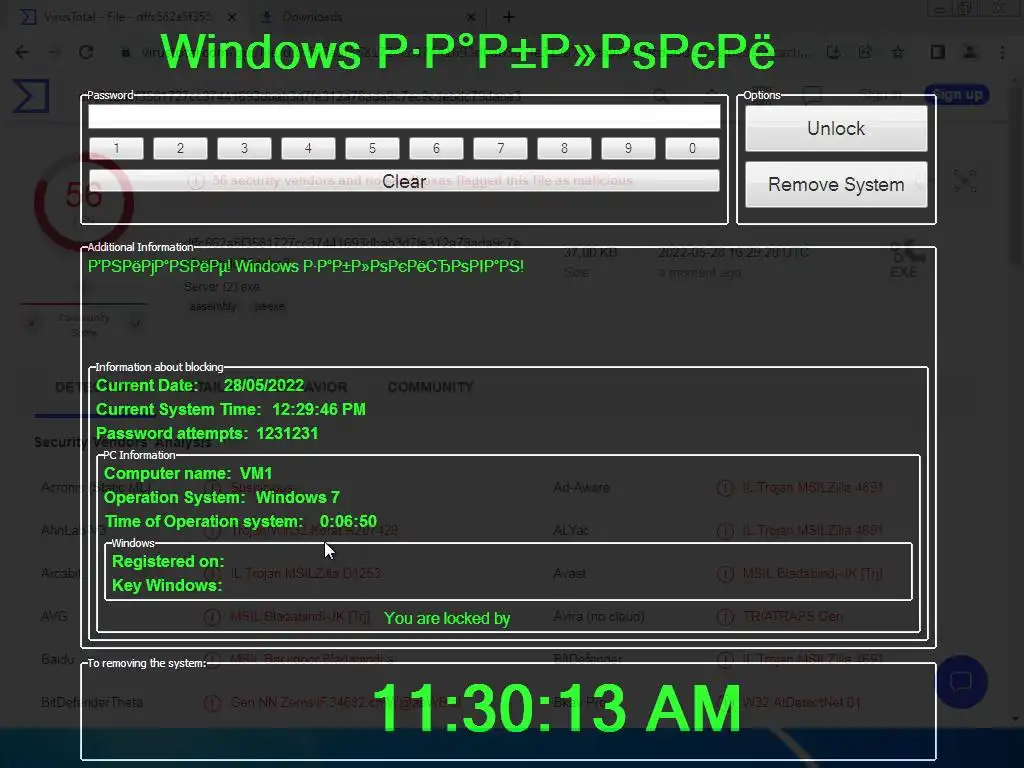Click the browser back arrow

tap(22, 52)
